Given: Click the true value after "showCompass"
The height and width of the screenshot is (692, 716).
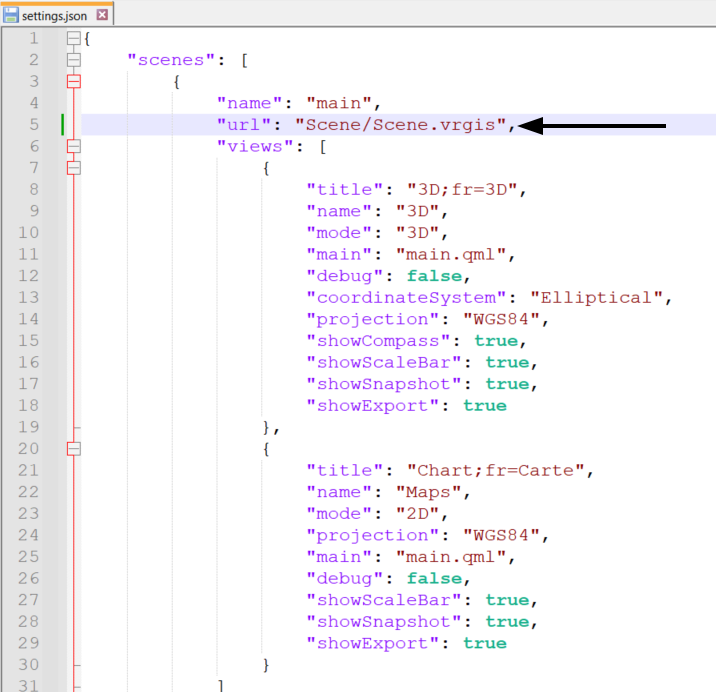Looking at the screenshot, I should pos(523,341).
